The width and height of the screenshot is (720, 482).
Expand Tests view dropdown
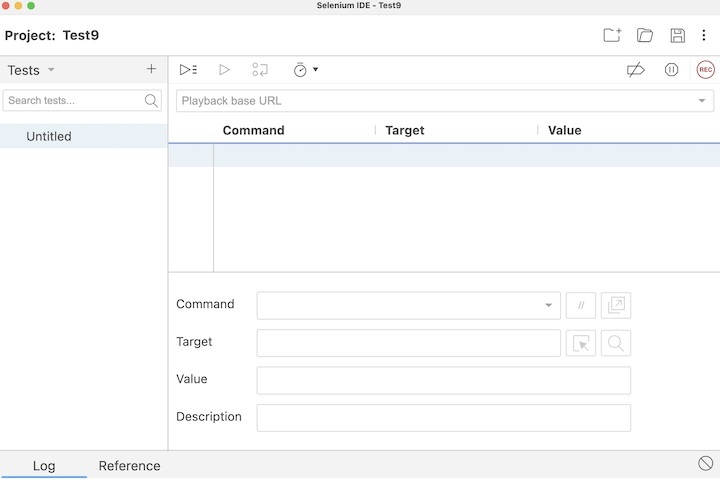51,70
